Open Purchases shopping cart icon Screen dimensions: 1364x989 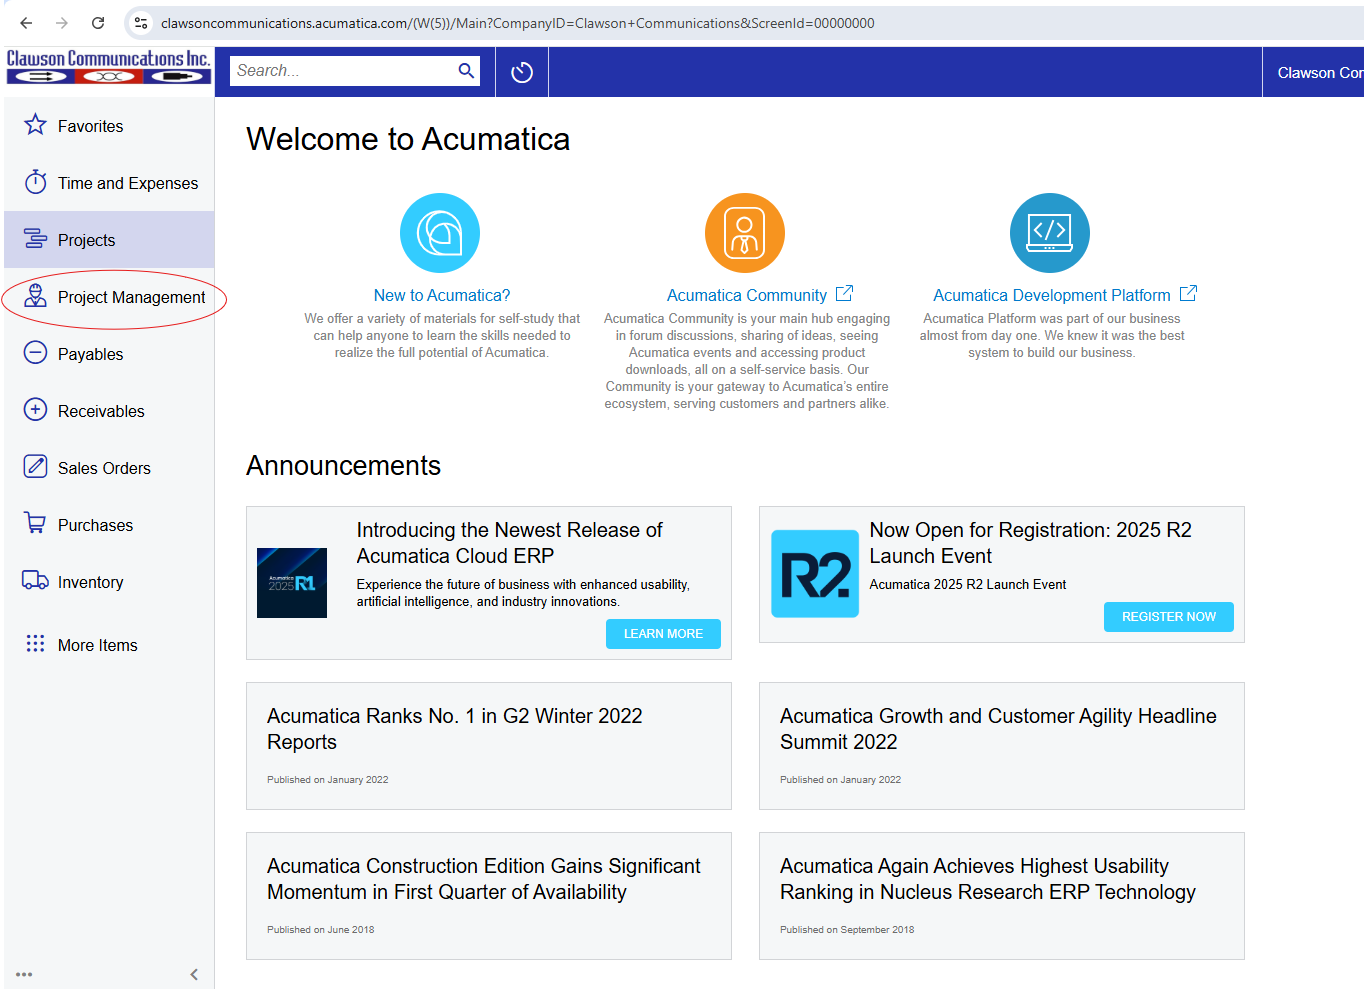pos(35,524)
